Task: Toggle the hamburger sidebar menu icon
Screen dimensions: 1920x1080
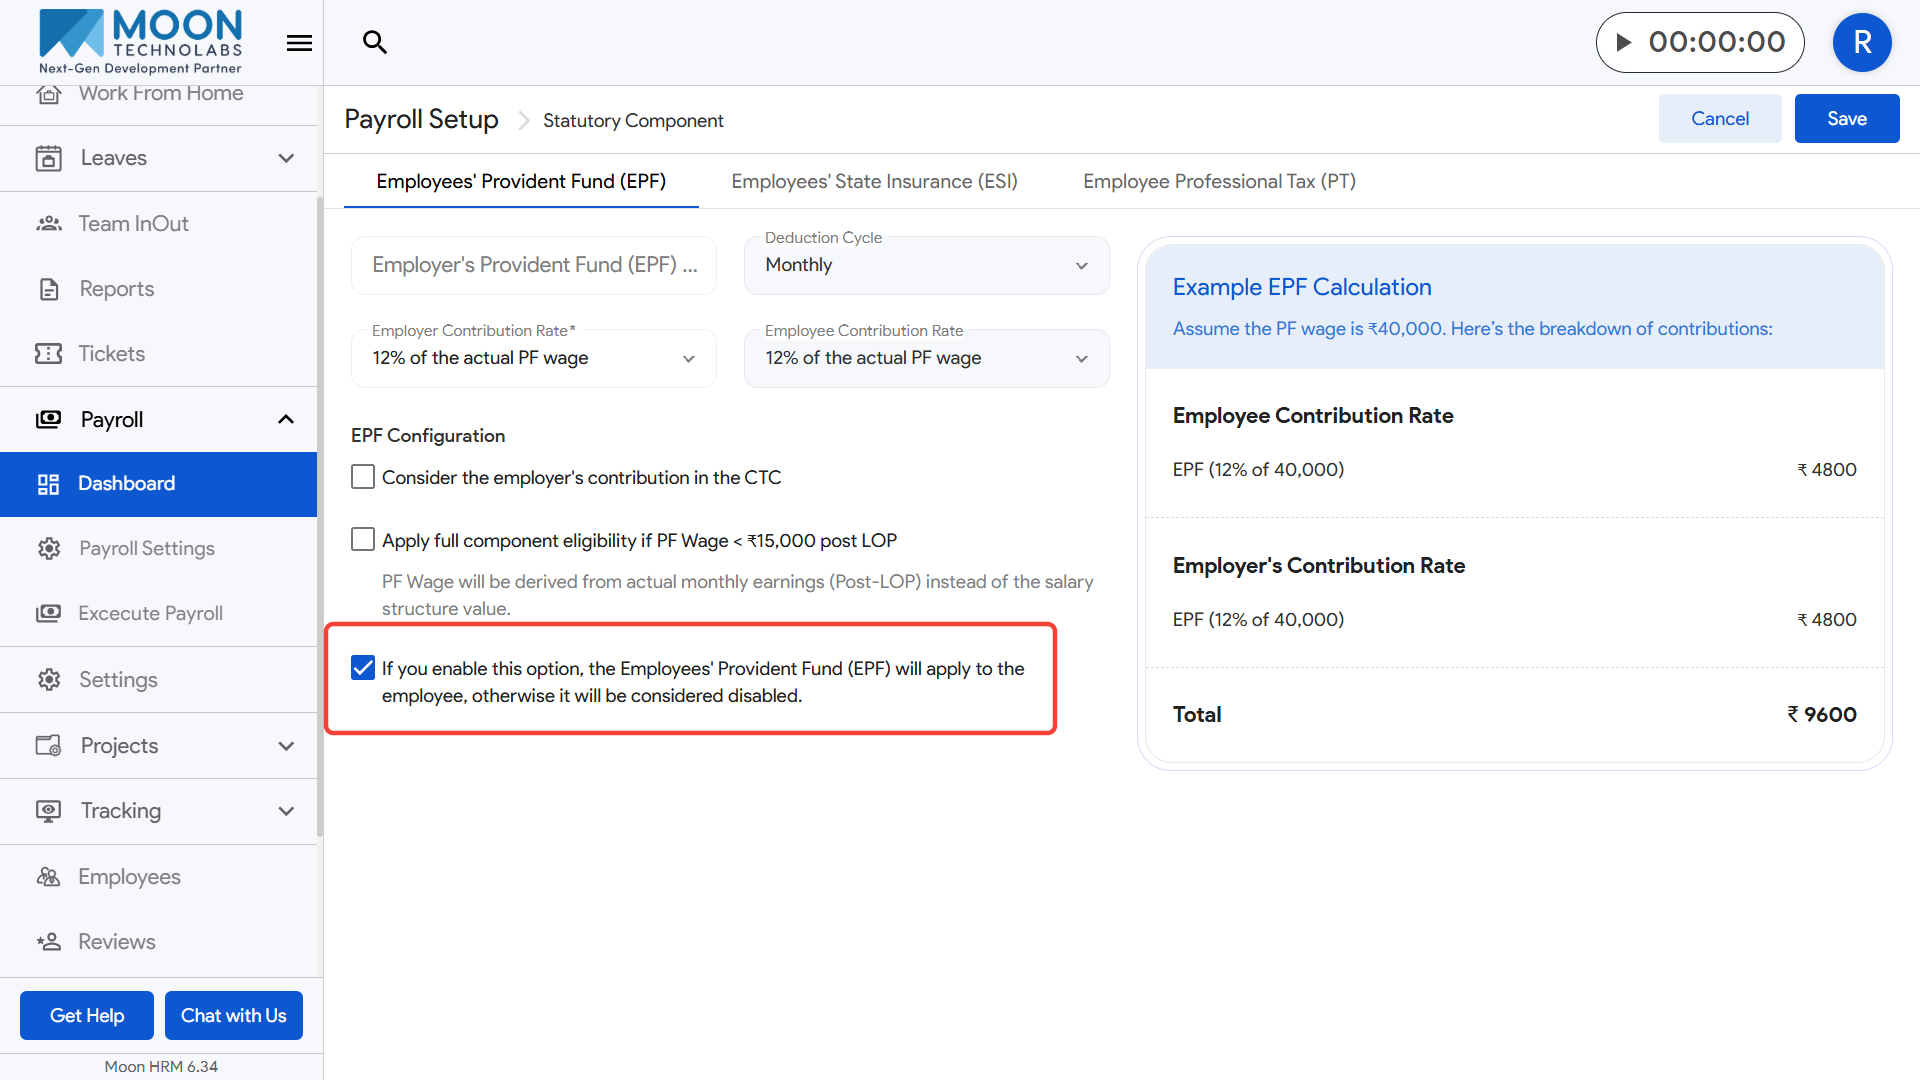Action: (299, 43)
